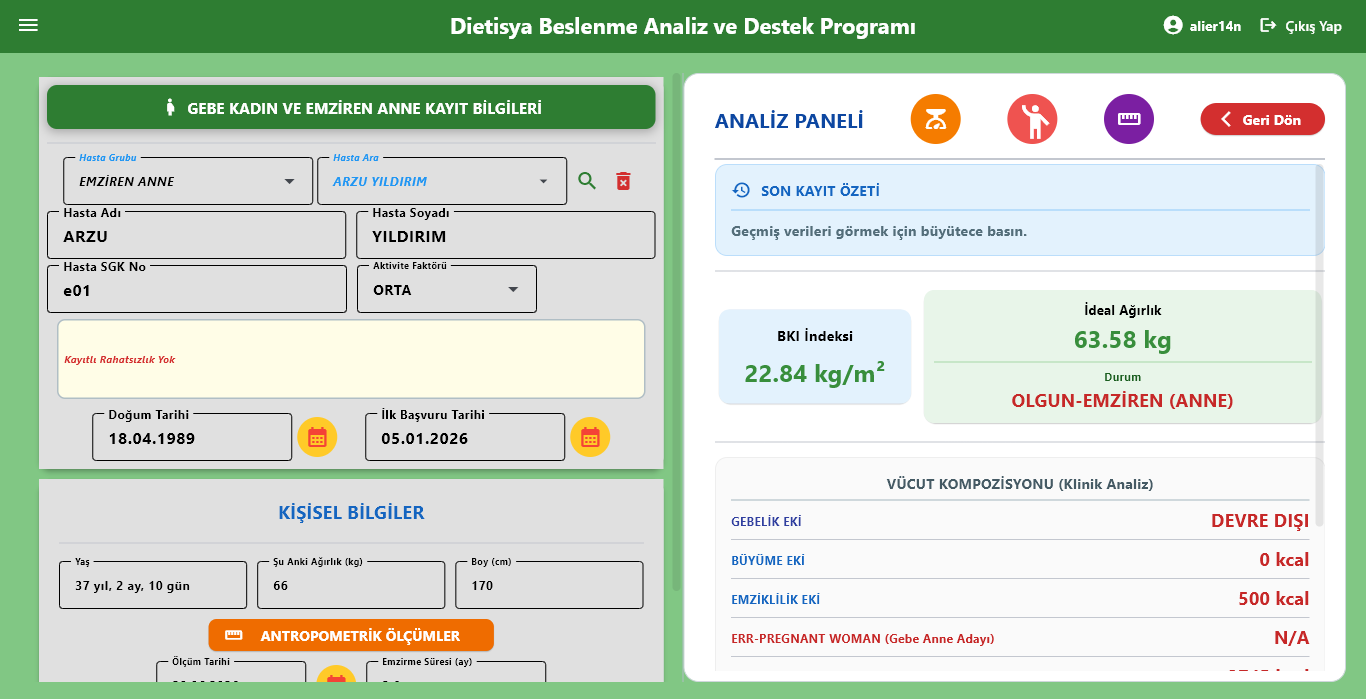The height and width of the screenshot is (699, 1366).
Task: Click the BÜYÜME EKİ row label
Action: click(x=768, y=561)
